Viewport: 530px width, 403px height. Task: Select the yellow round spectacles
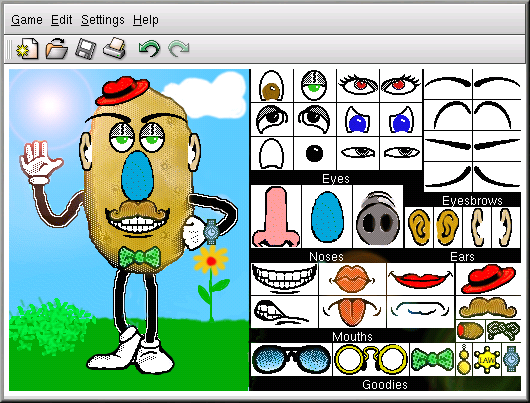[371, 360]
